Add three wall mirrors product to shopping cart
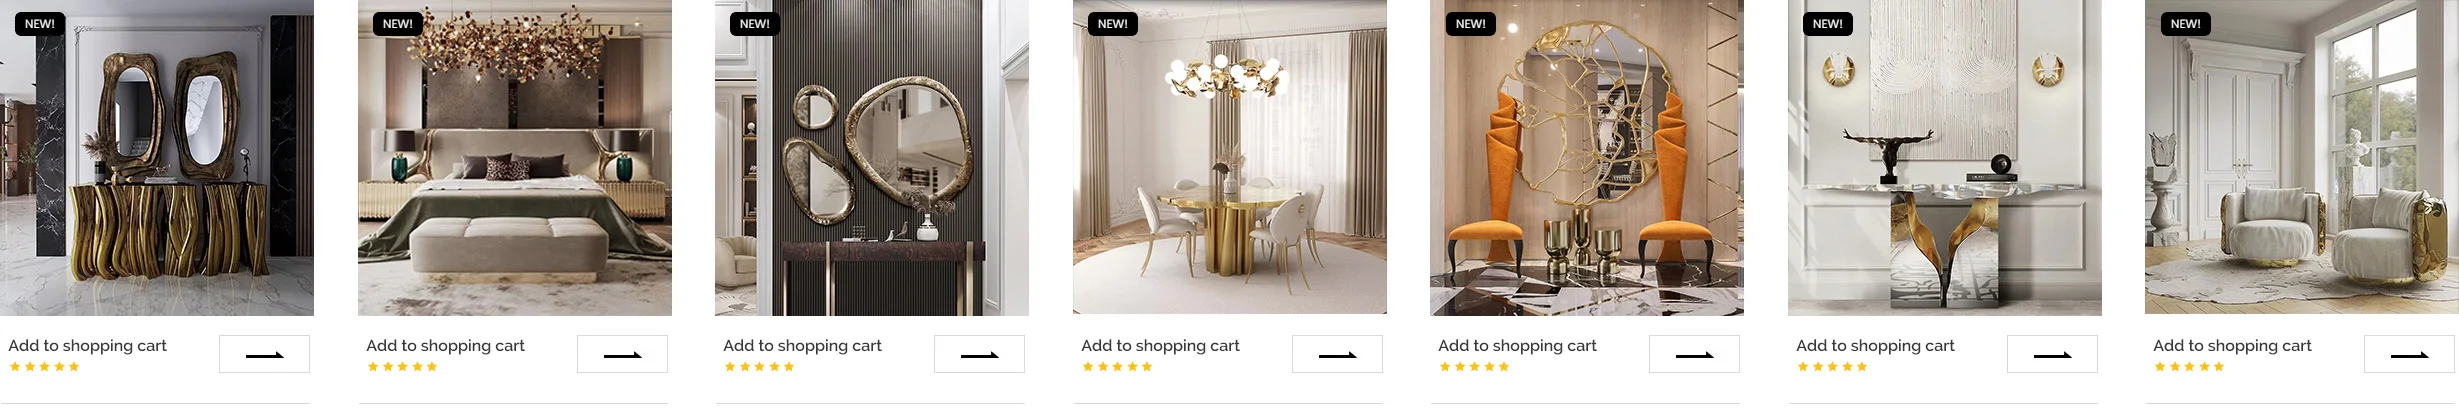 802,345
